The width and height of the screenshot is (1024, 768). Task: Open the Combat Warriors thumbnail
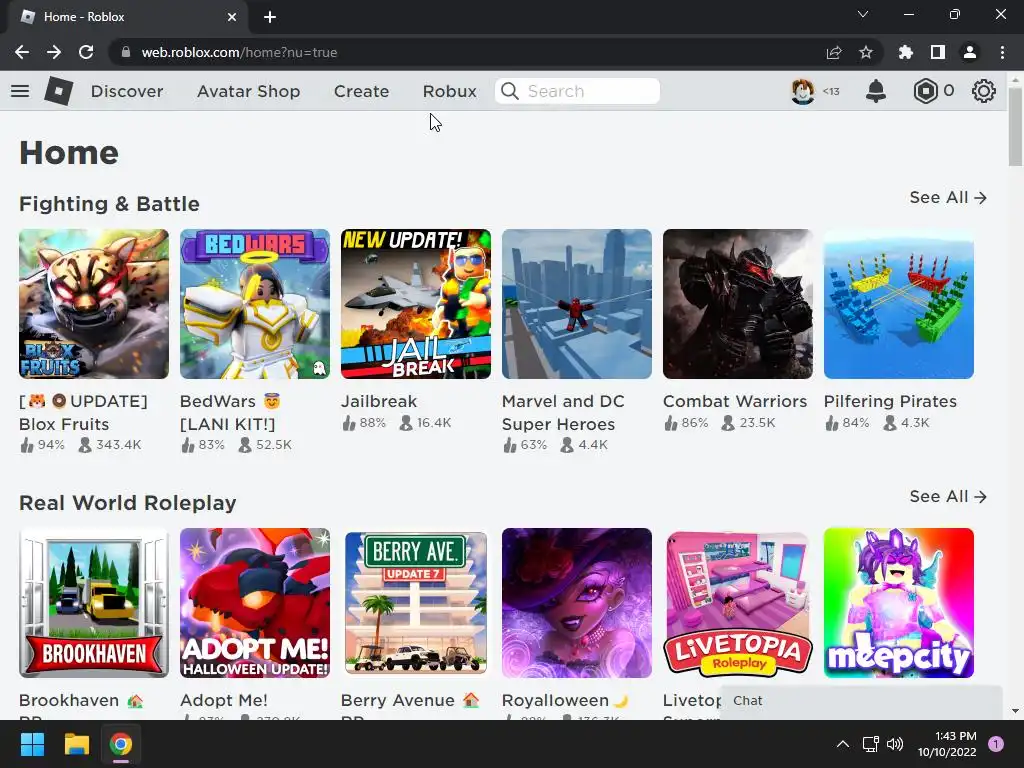point(737,304)
